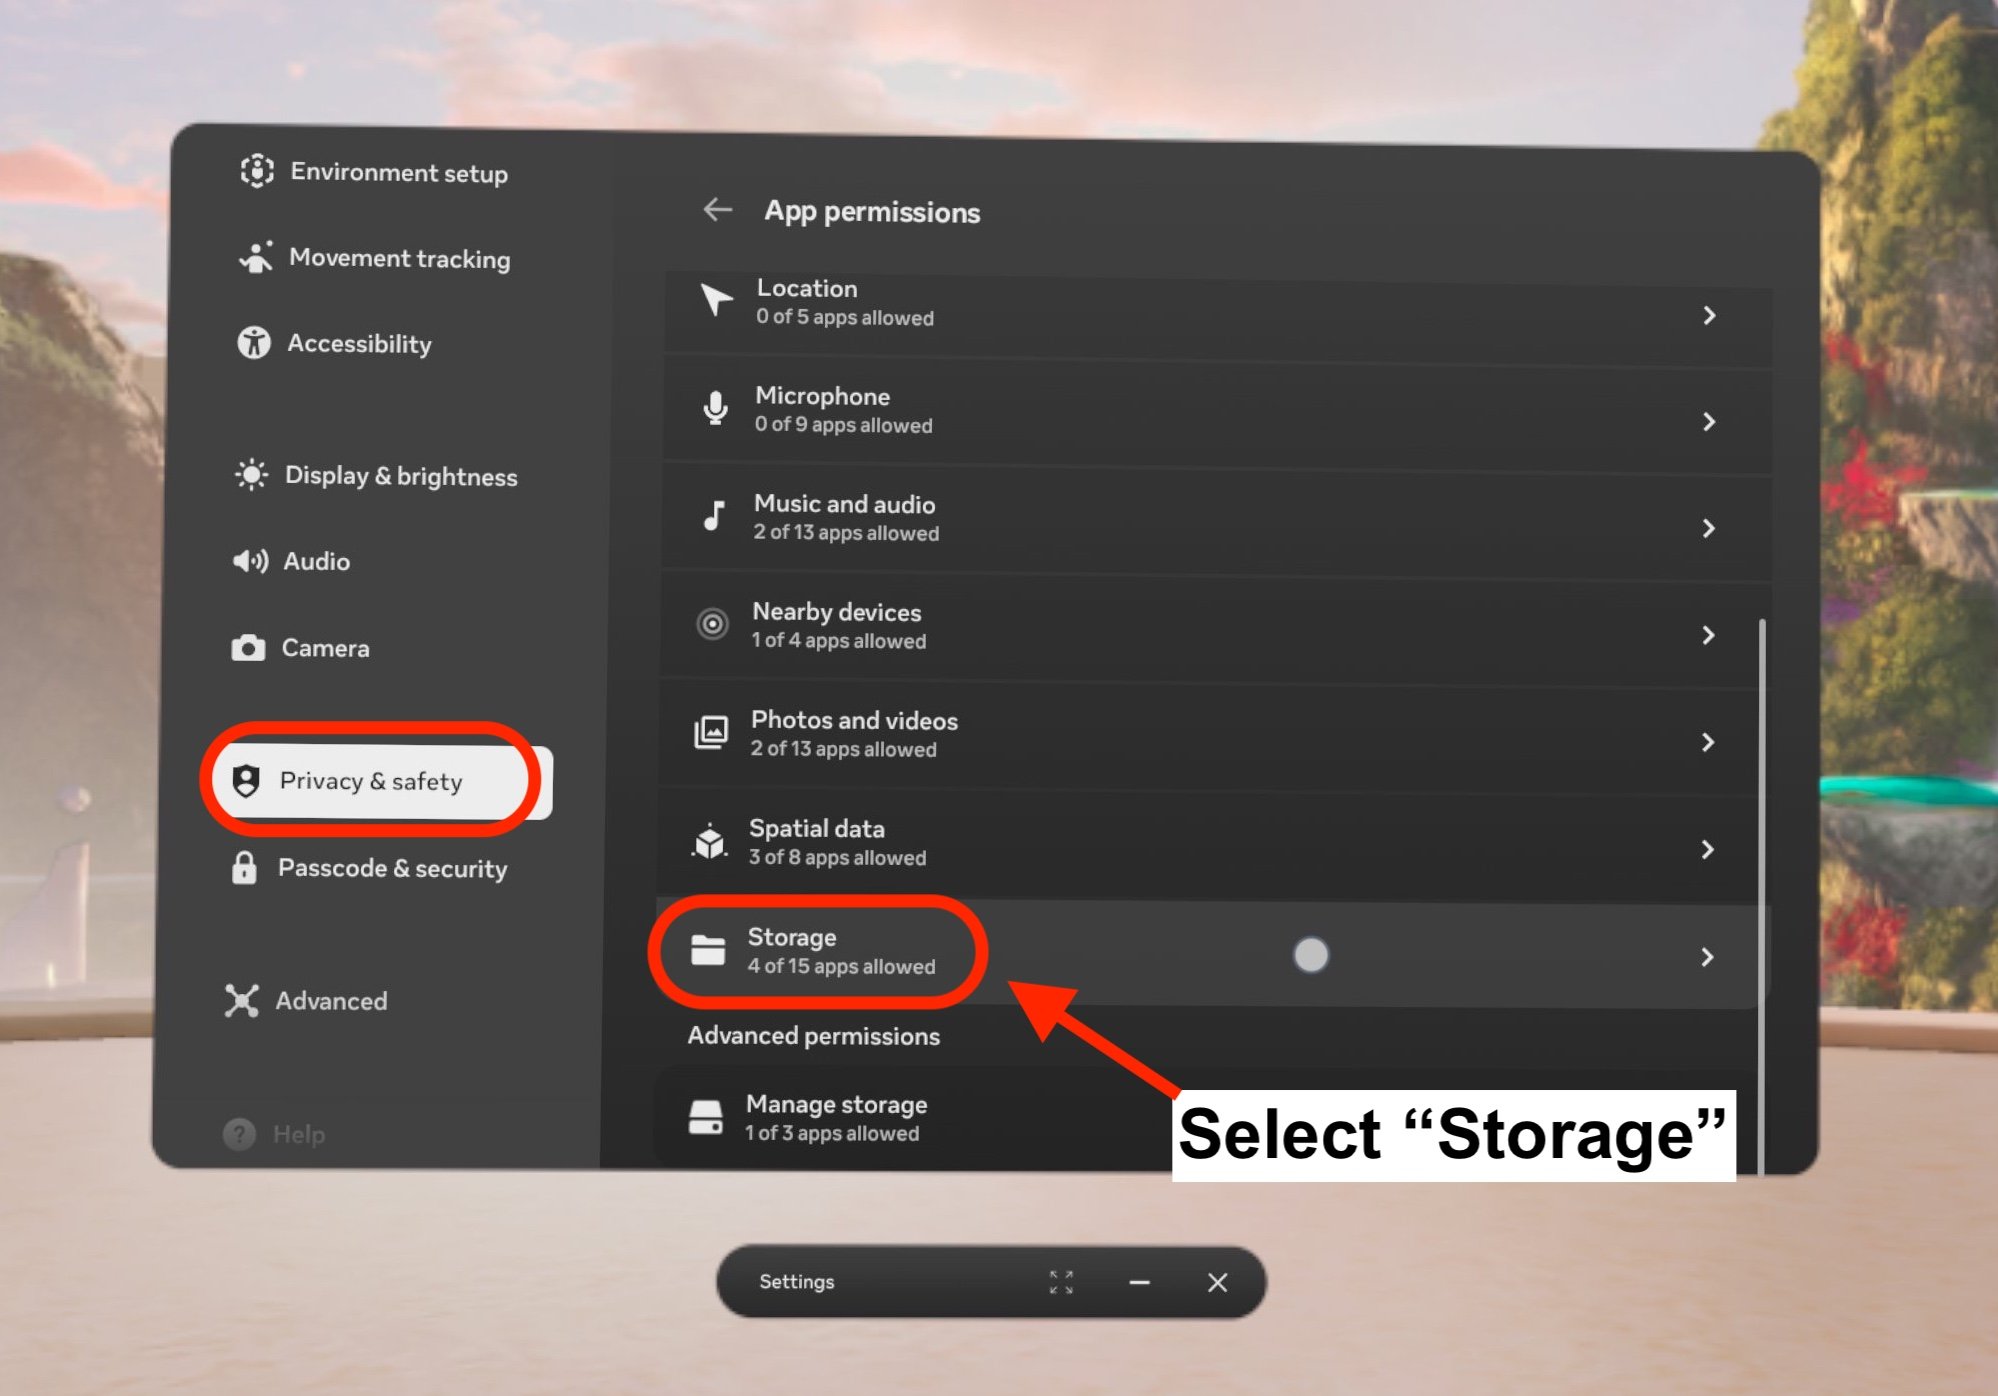Click the Spatial data cube icon
Image resolution: width=1998 pixels, height=1396 pixels.
(709, 841)
